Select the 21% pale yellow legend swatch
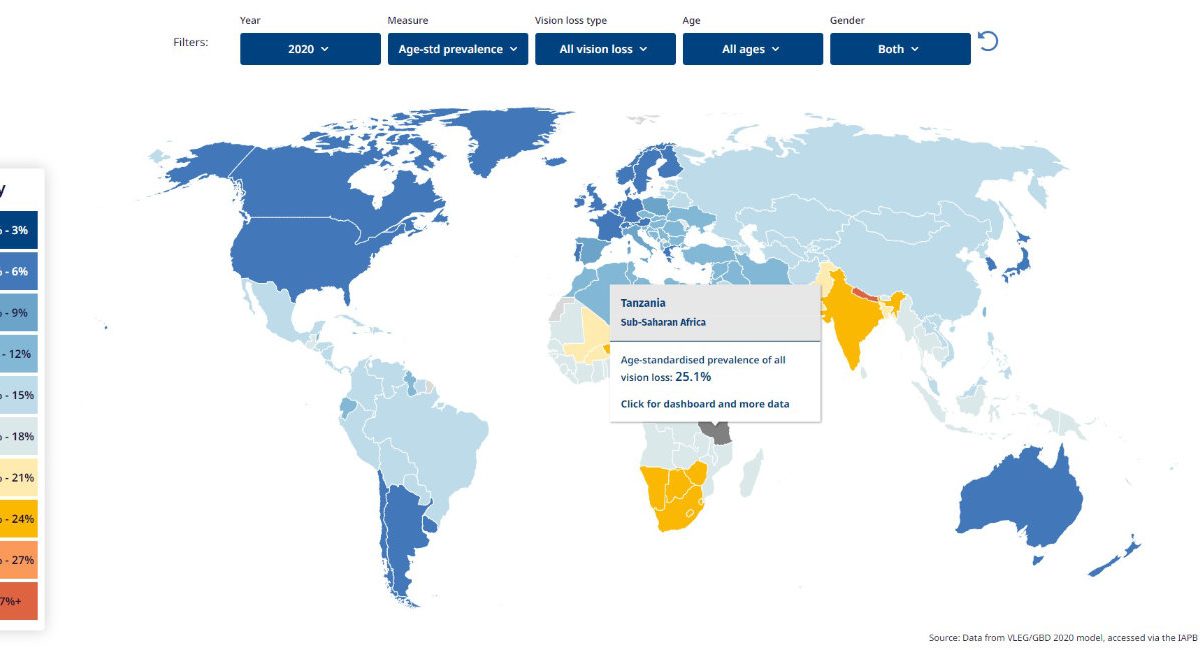The height and width of the screenshot is (650, 1200). (18, 477)
